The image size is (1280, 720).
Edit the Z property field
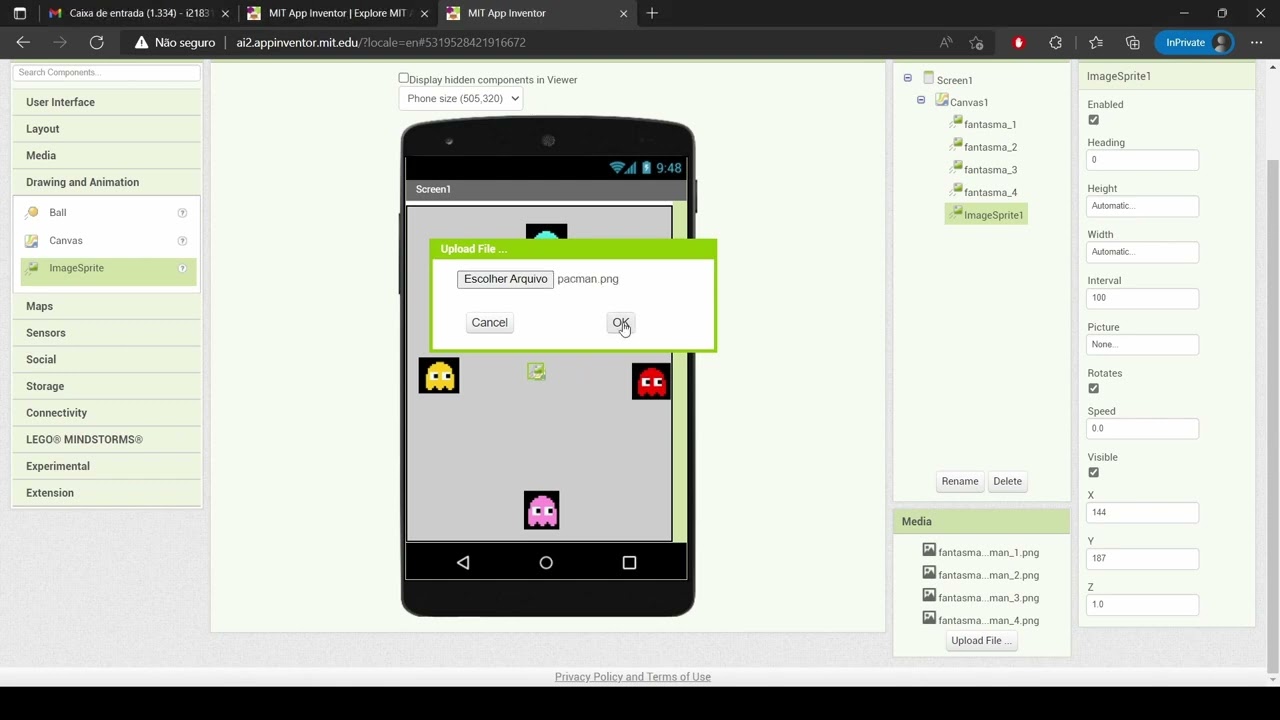(x=1143, y=604)
